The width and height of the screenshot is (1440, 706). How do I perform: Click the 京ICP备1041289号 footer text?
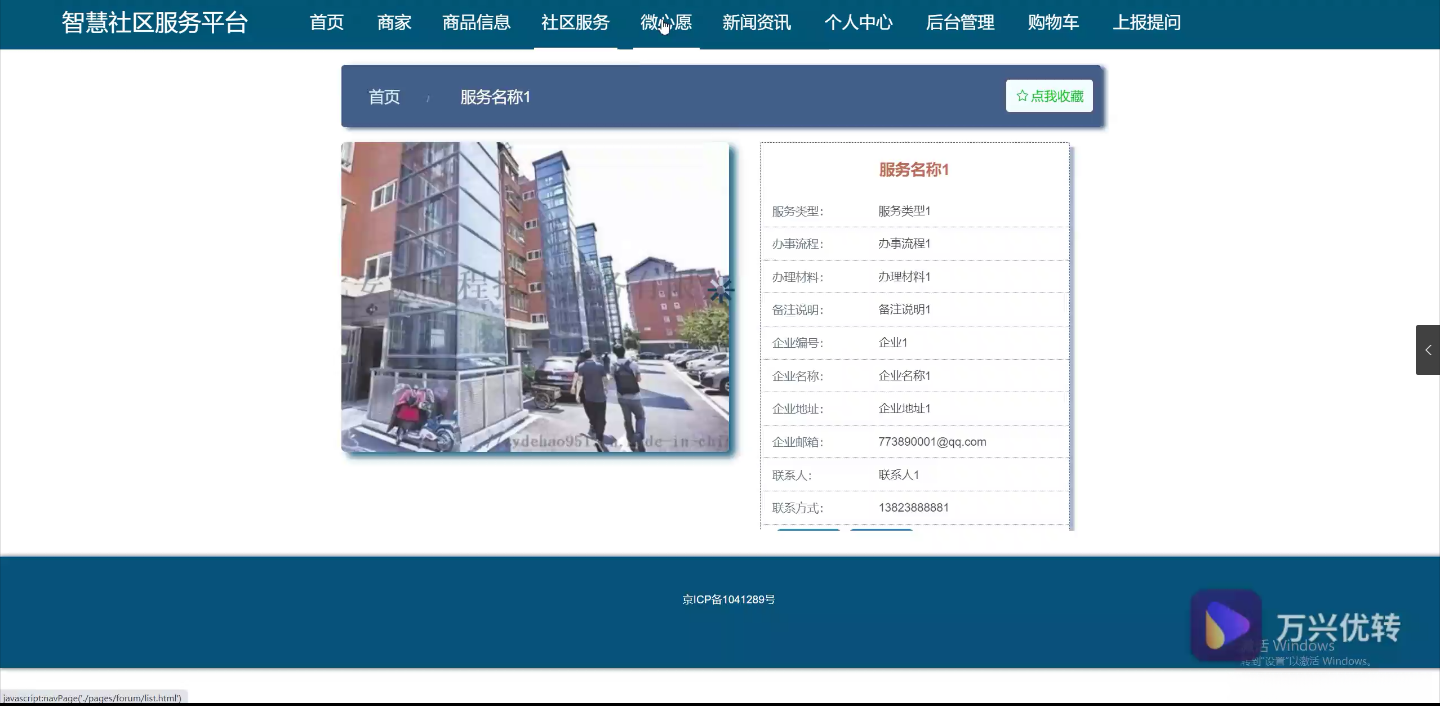728,600
